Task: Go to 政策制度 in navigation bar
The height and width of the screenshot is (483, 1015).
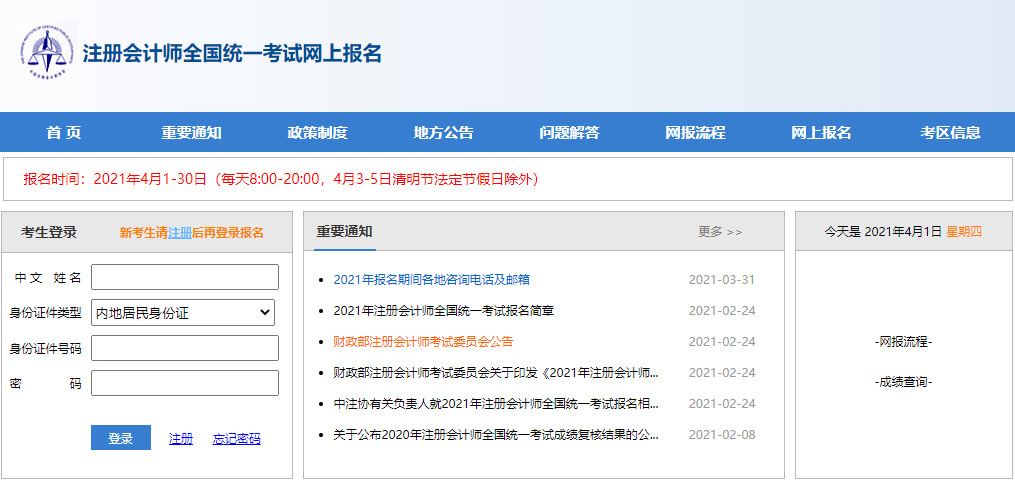Action: [317, 133]
